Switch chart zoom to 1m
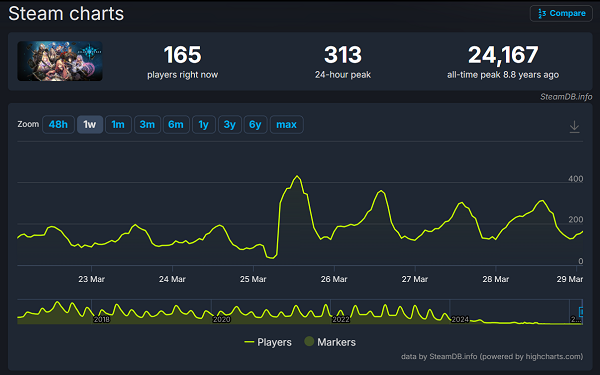Viewport: 600px width, 375px height. click(118, 124)
